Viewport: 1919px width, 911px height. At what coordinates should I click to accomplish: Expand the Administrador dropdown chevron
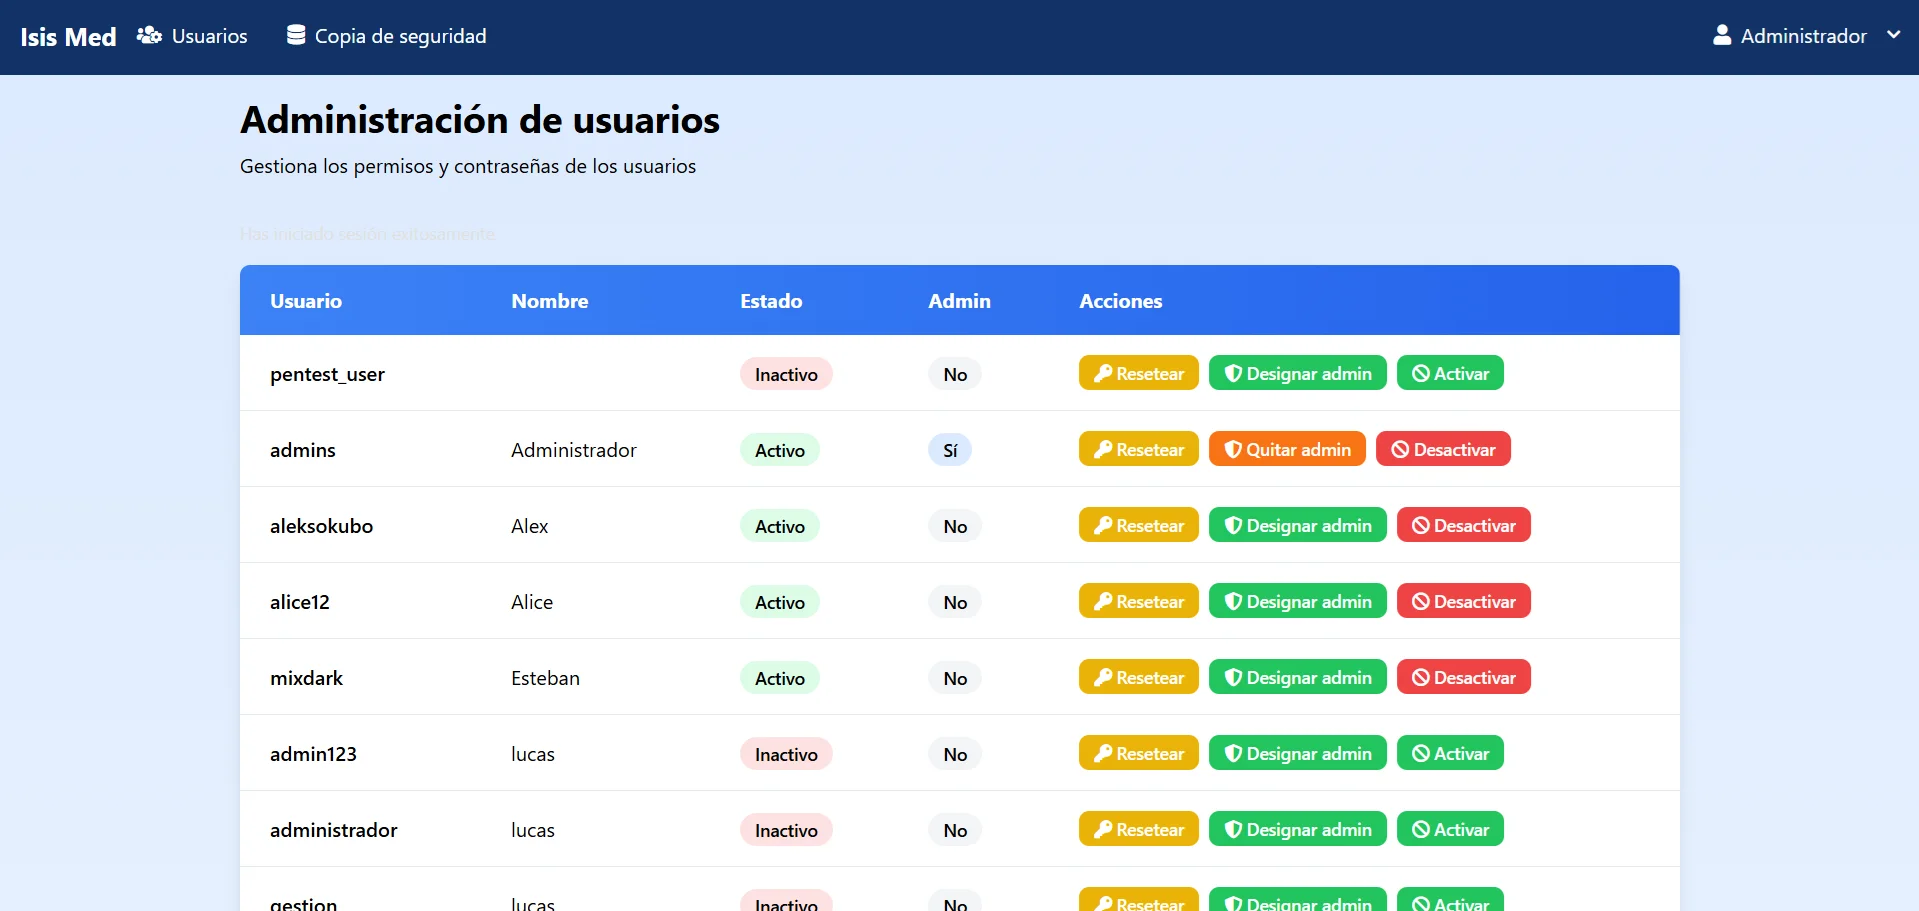(x=1893, y=35)
